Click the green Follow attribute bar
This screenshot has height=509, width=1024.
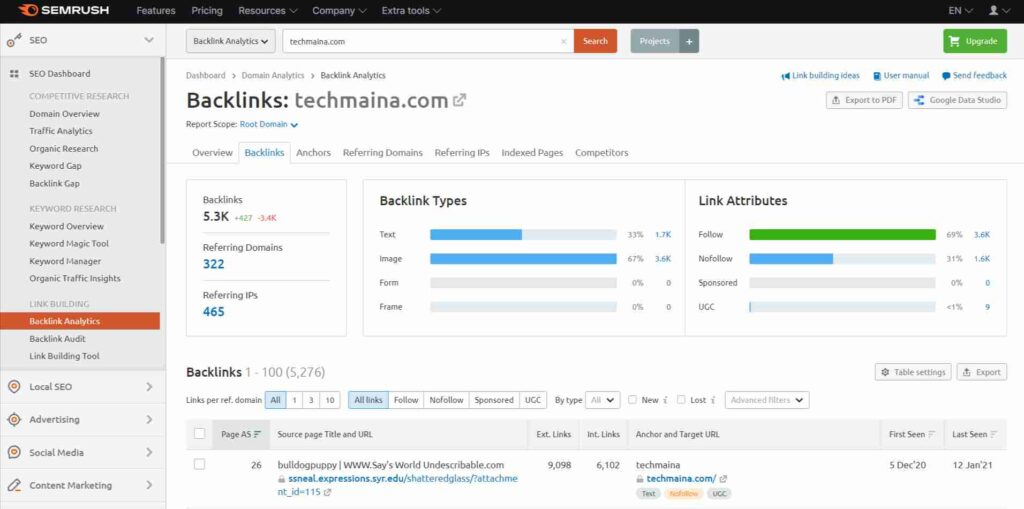[x=842, y=235]
